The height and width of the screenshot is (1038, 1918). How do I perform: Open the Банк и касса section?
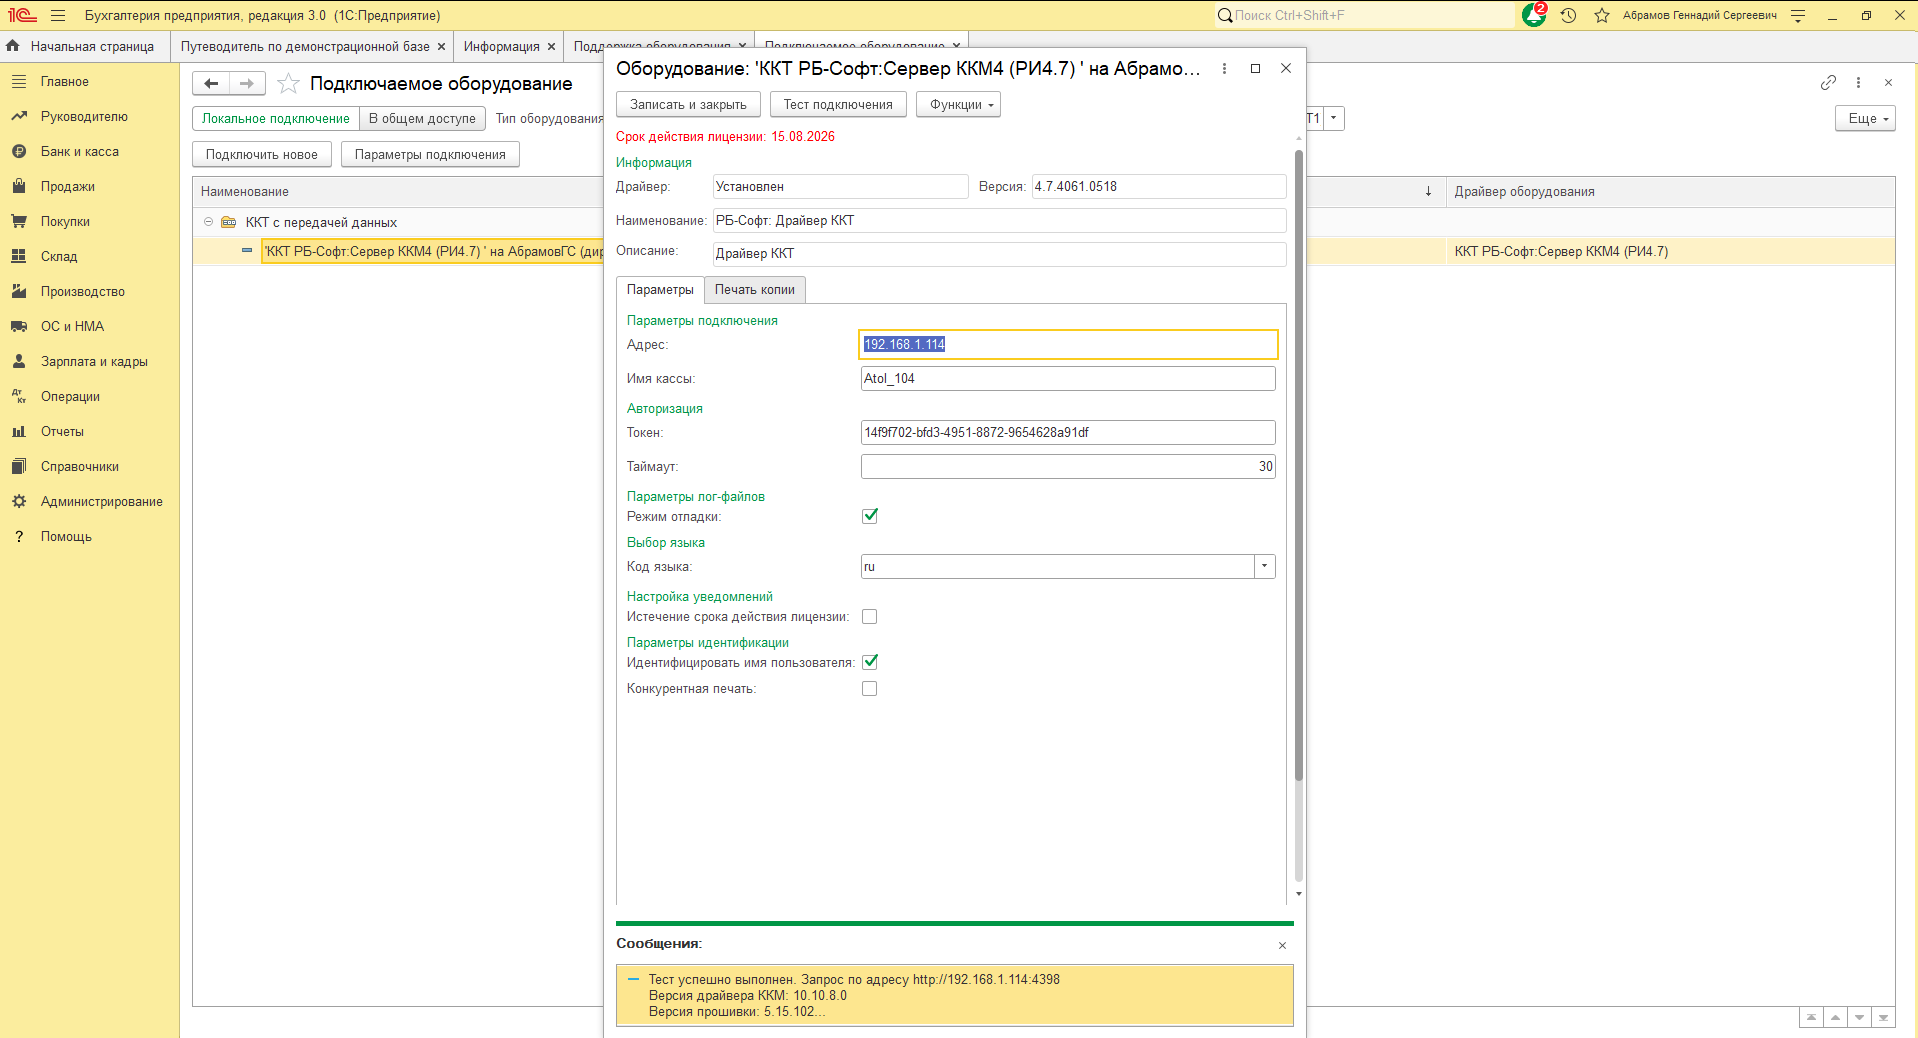coord(80,152)
